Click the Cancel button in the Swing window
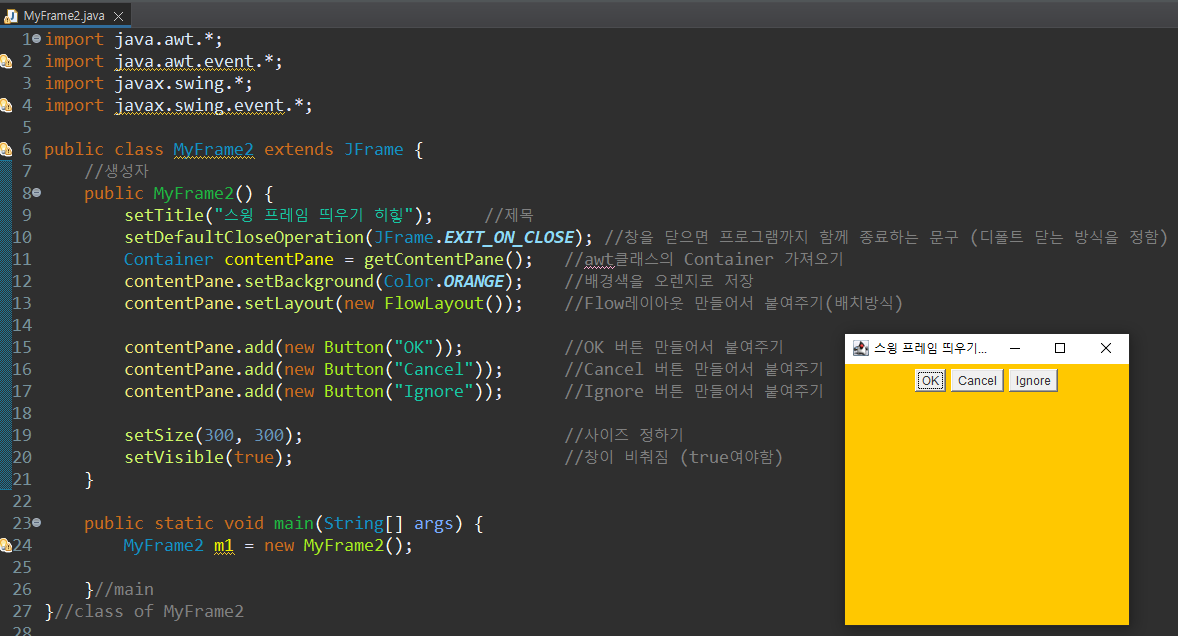This screenshot has height=636, width=1178. tap(977, 381)
